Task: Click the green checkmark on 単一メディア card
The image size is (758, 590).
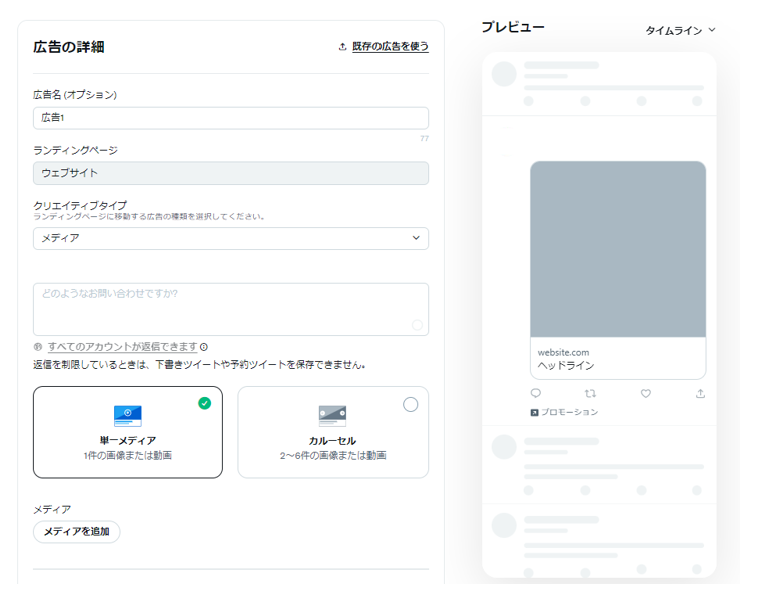Action: pos(204,403)
